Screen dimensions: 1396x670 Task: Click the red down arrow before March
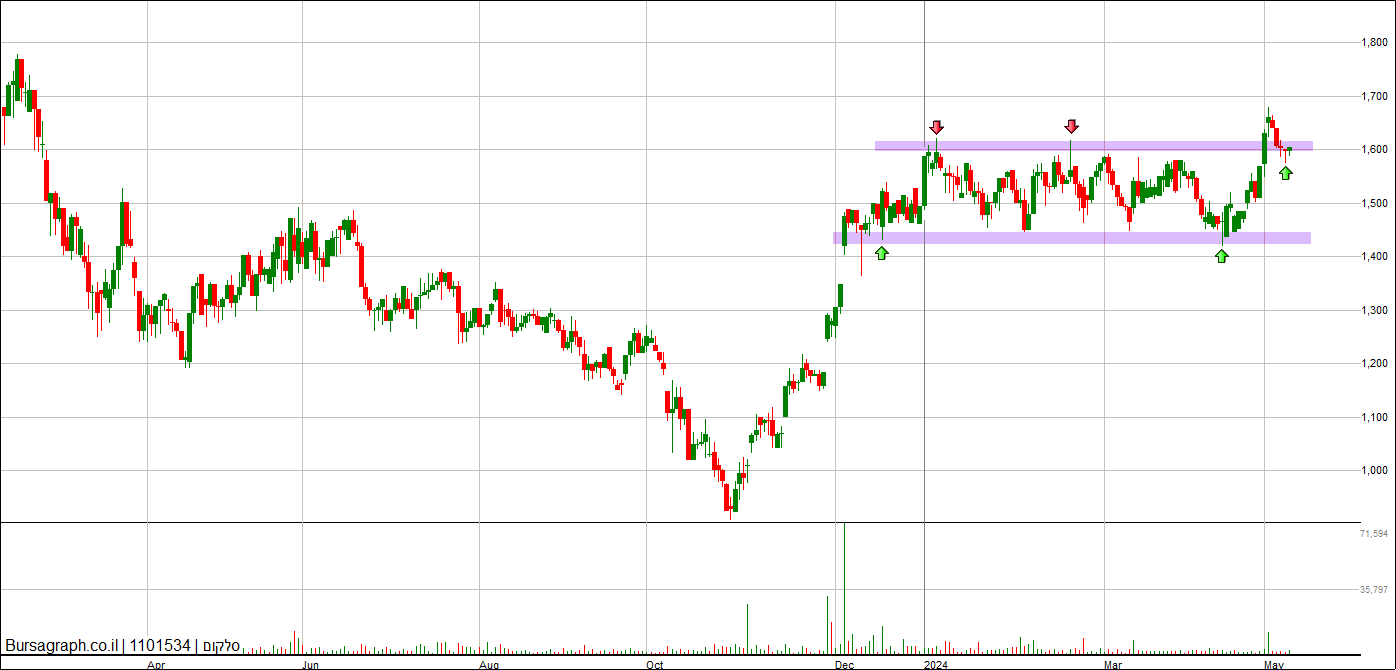(x=1071, y=126)
